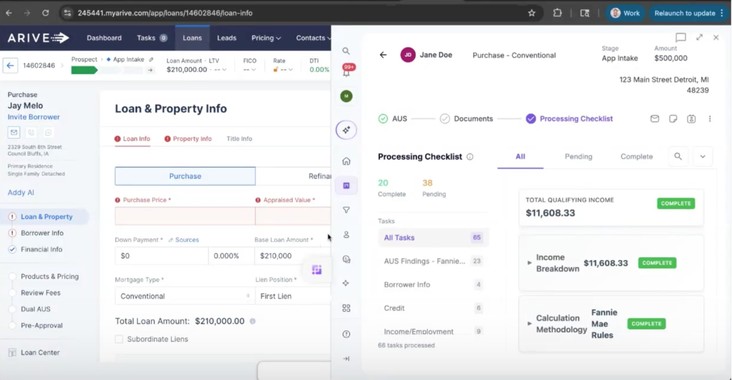Viewport: 732px width, 380px height.
Task: Open the Pricing menu dropdown
Action: (x=266, y=38)
